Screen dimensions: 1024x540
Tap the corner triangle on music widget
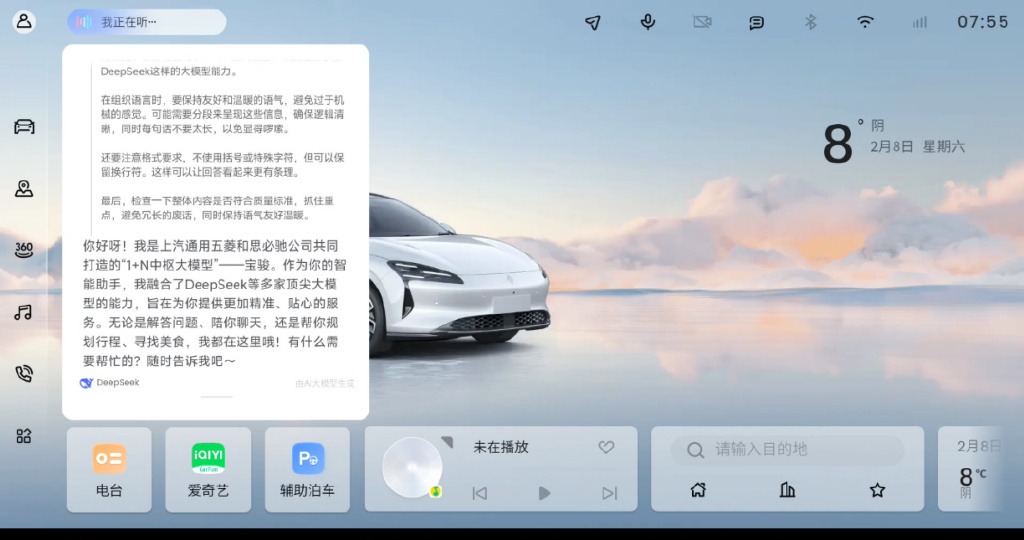447,442
